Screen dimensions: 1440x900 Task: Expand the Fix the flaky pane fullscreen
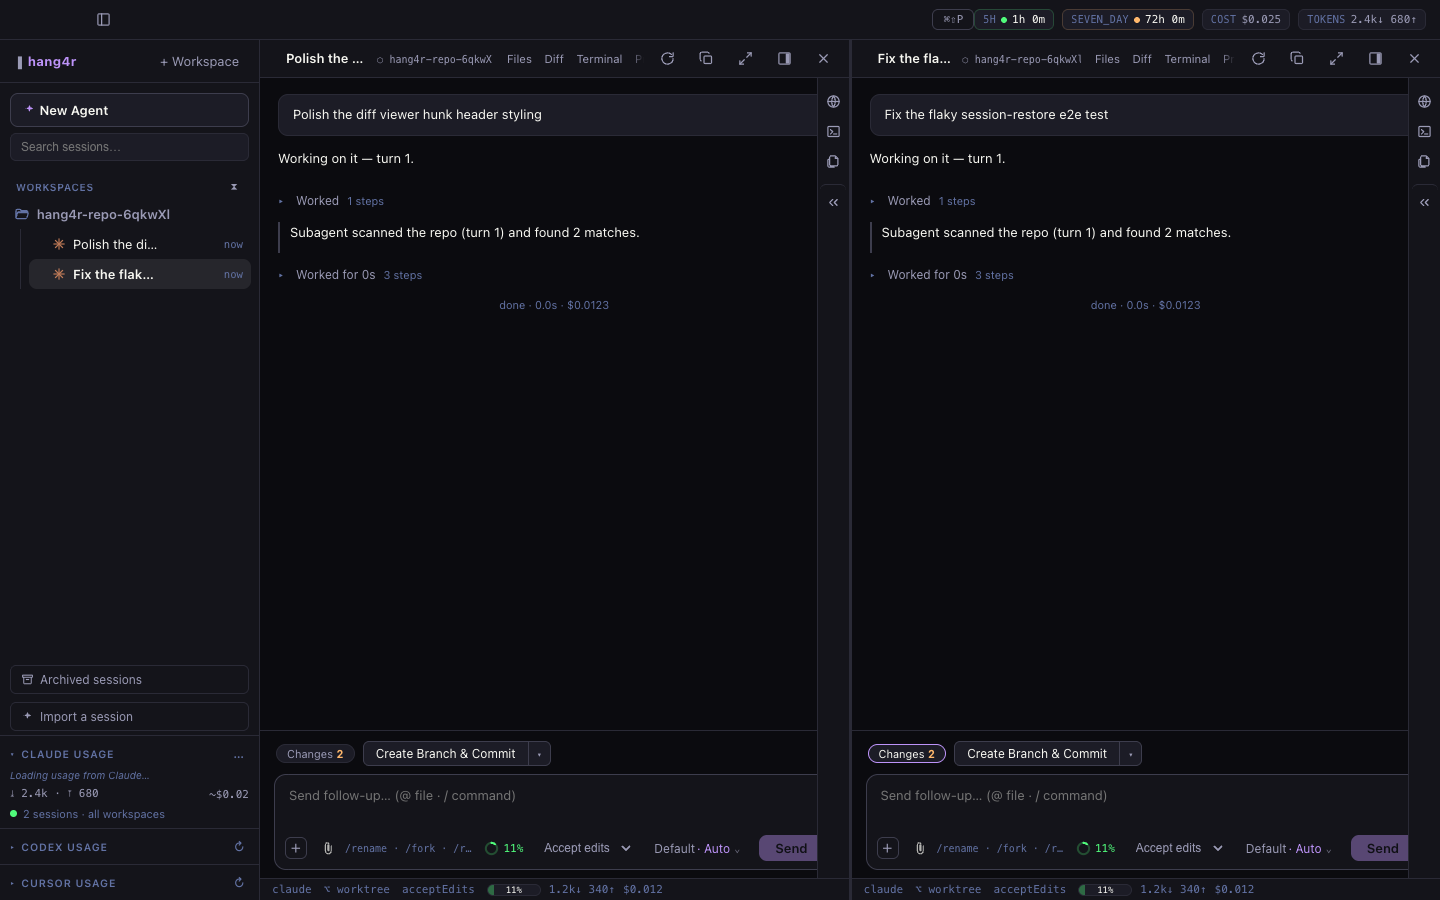[x=1336, y=58]
